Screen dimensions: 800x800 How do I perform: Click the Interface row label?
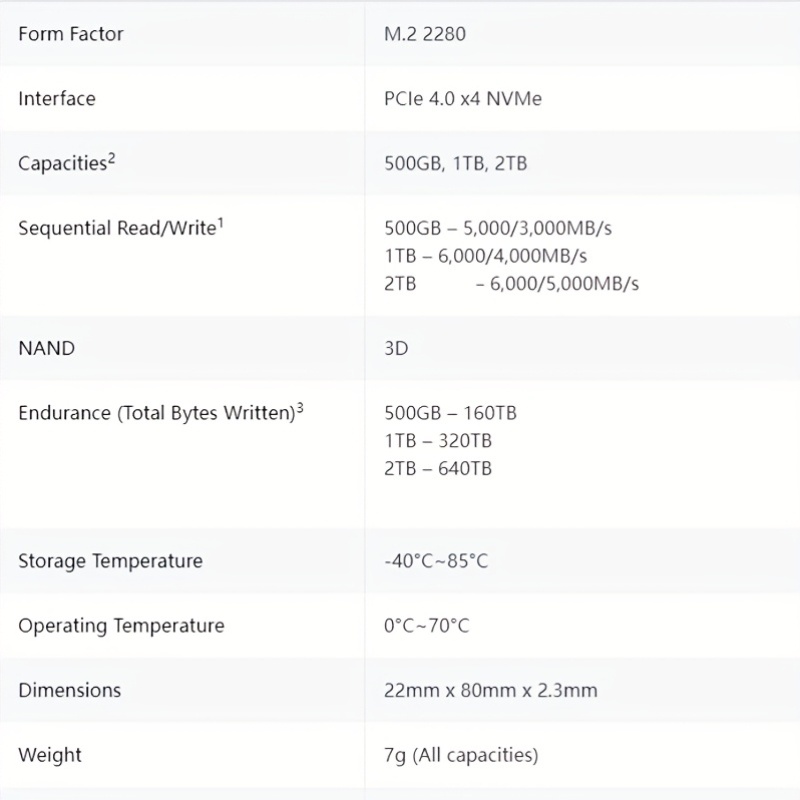point(57,98)
